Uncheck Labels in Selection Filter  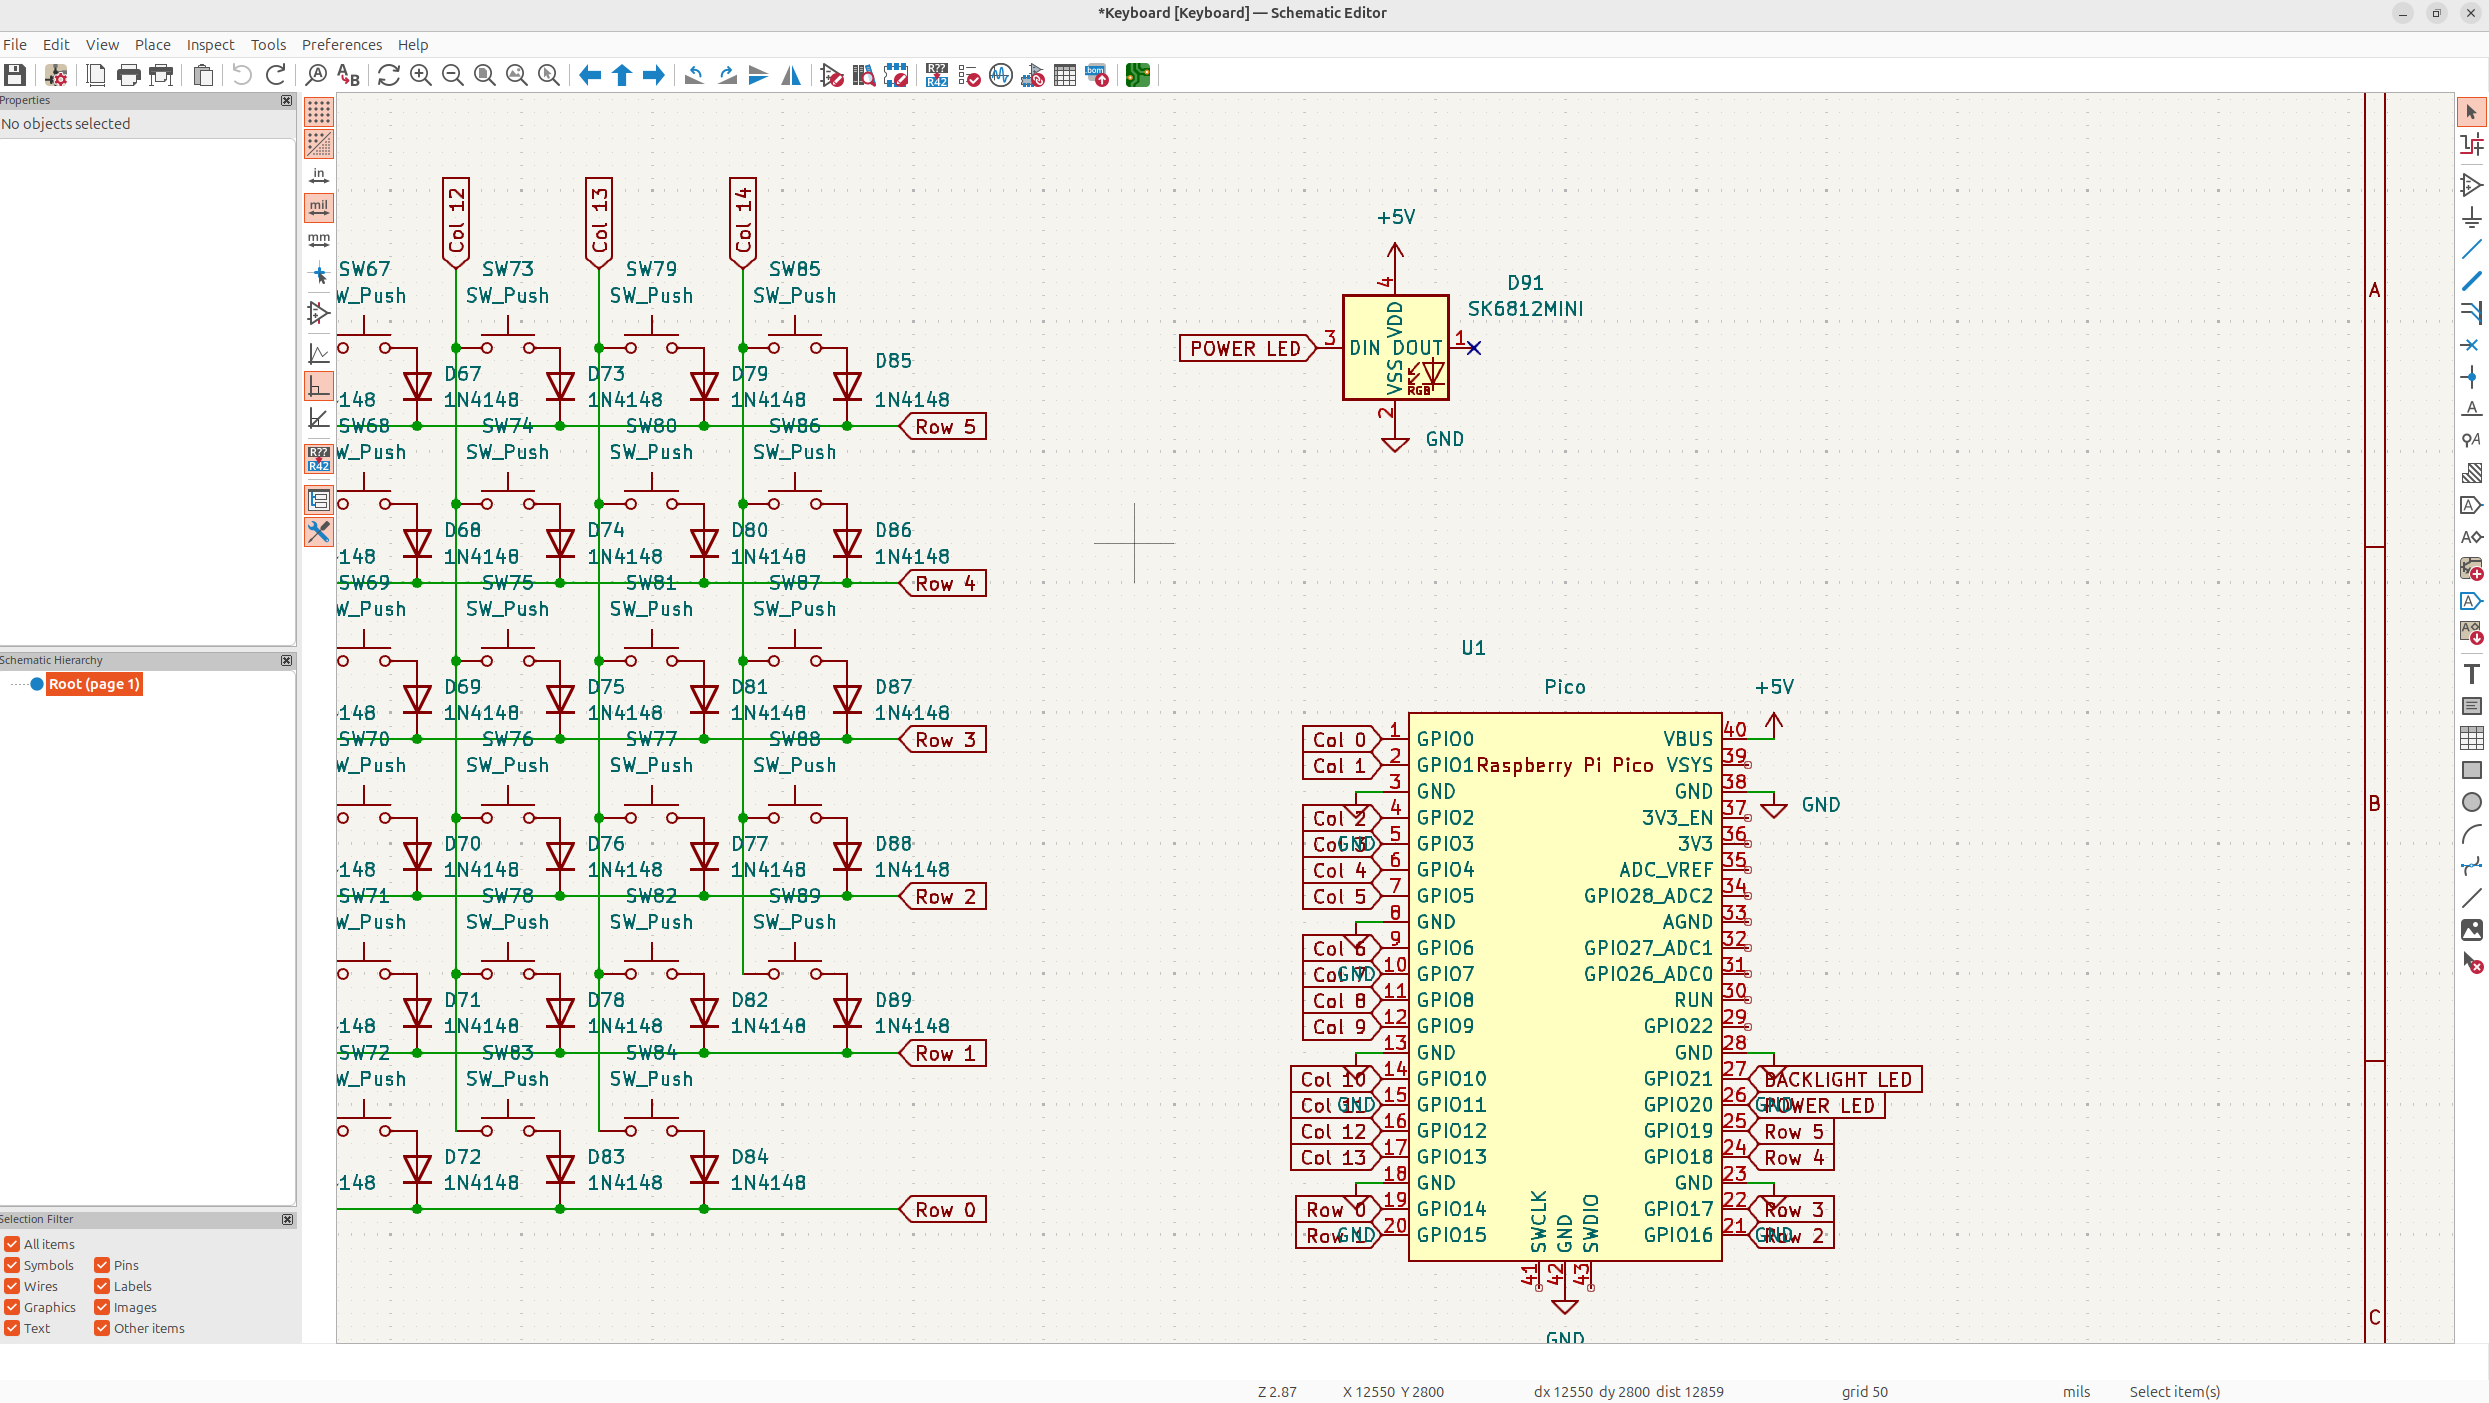point(102,1286)
